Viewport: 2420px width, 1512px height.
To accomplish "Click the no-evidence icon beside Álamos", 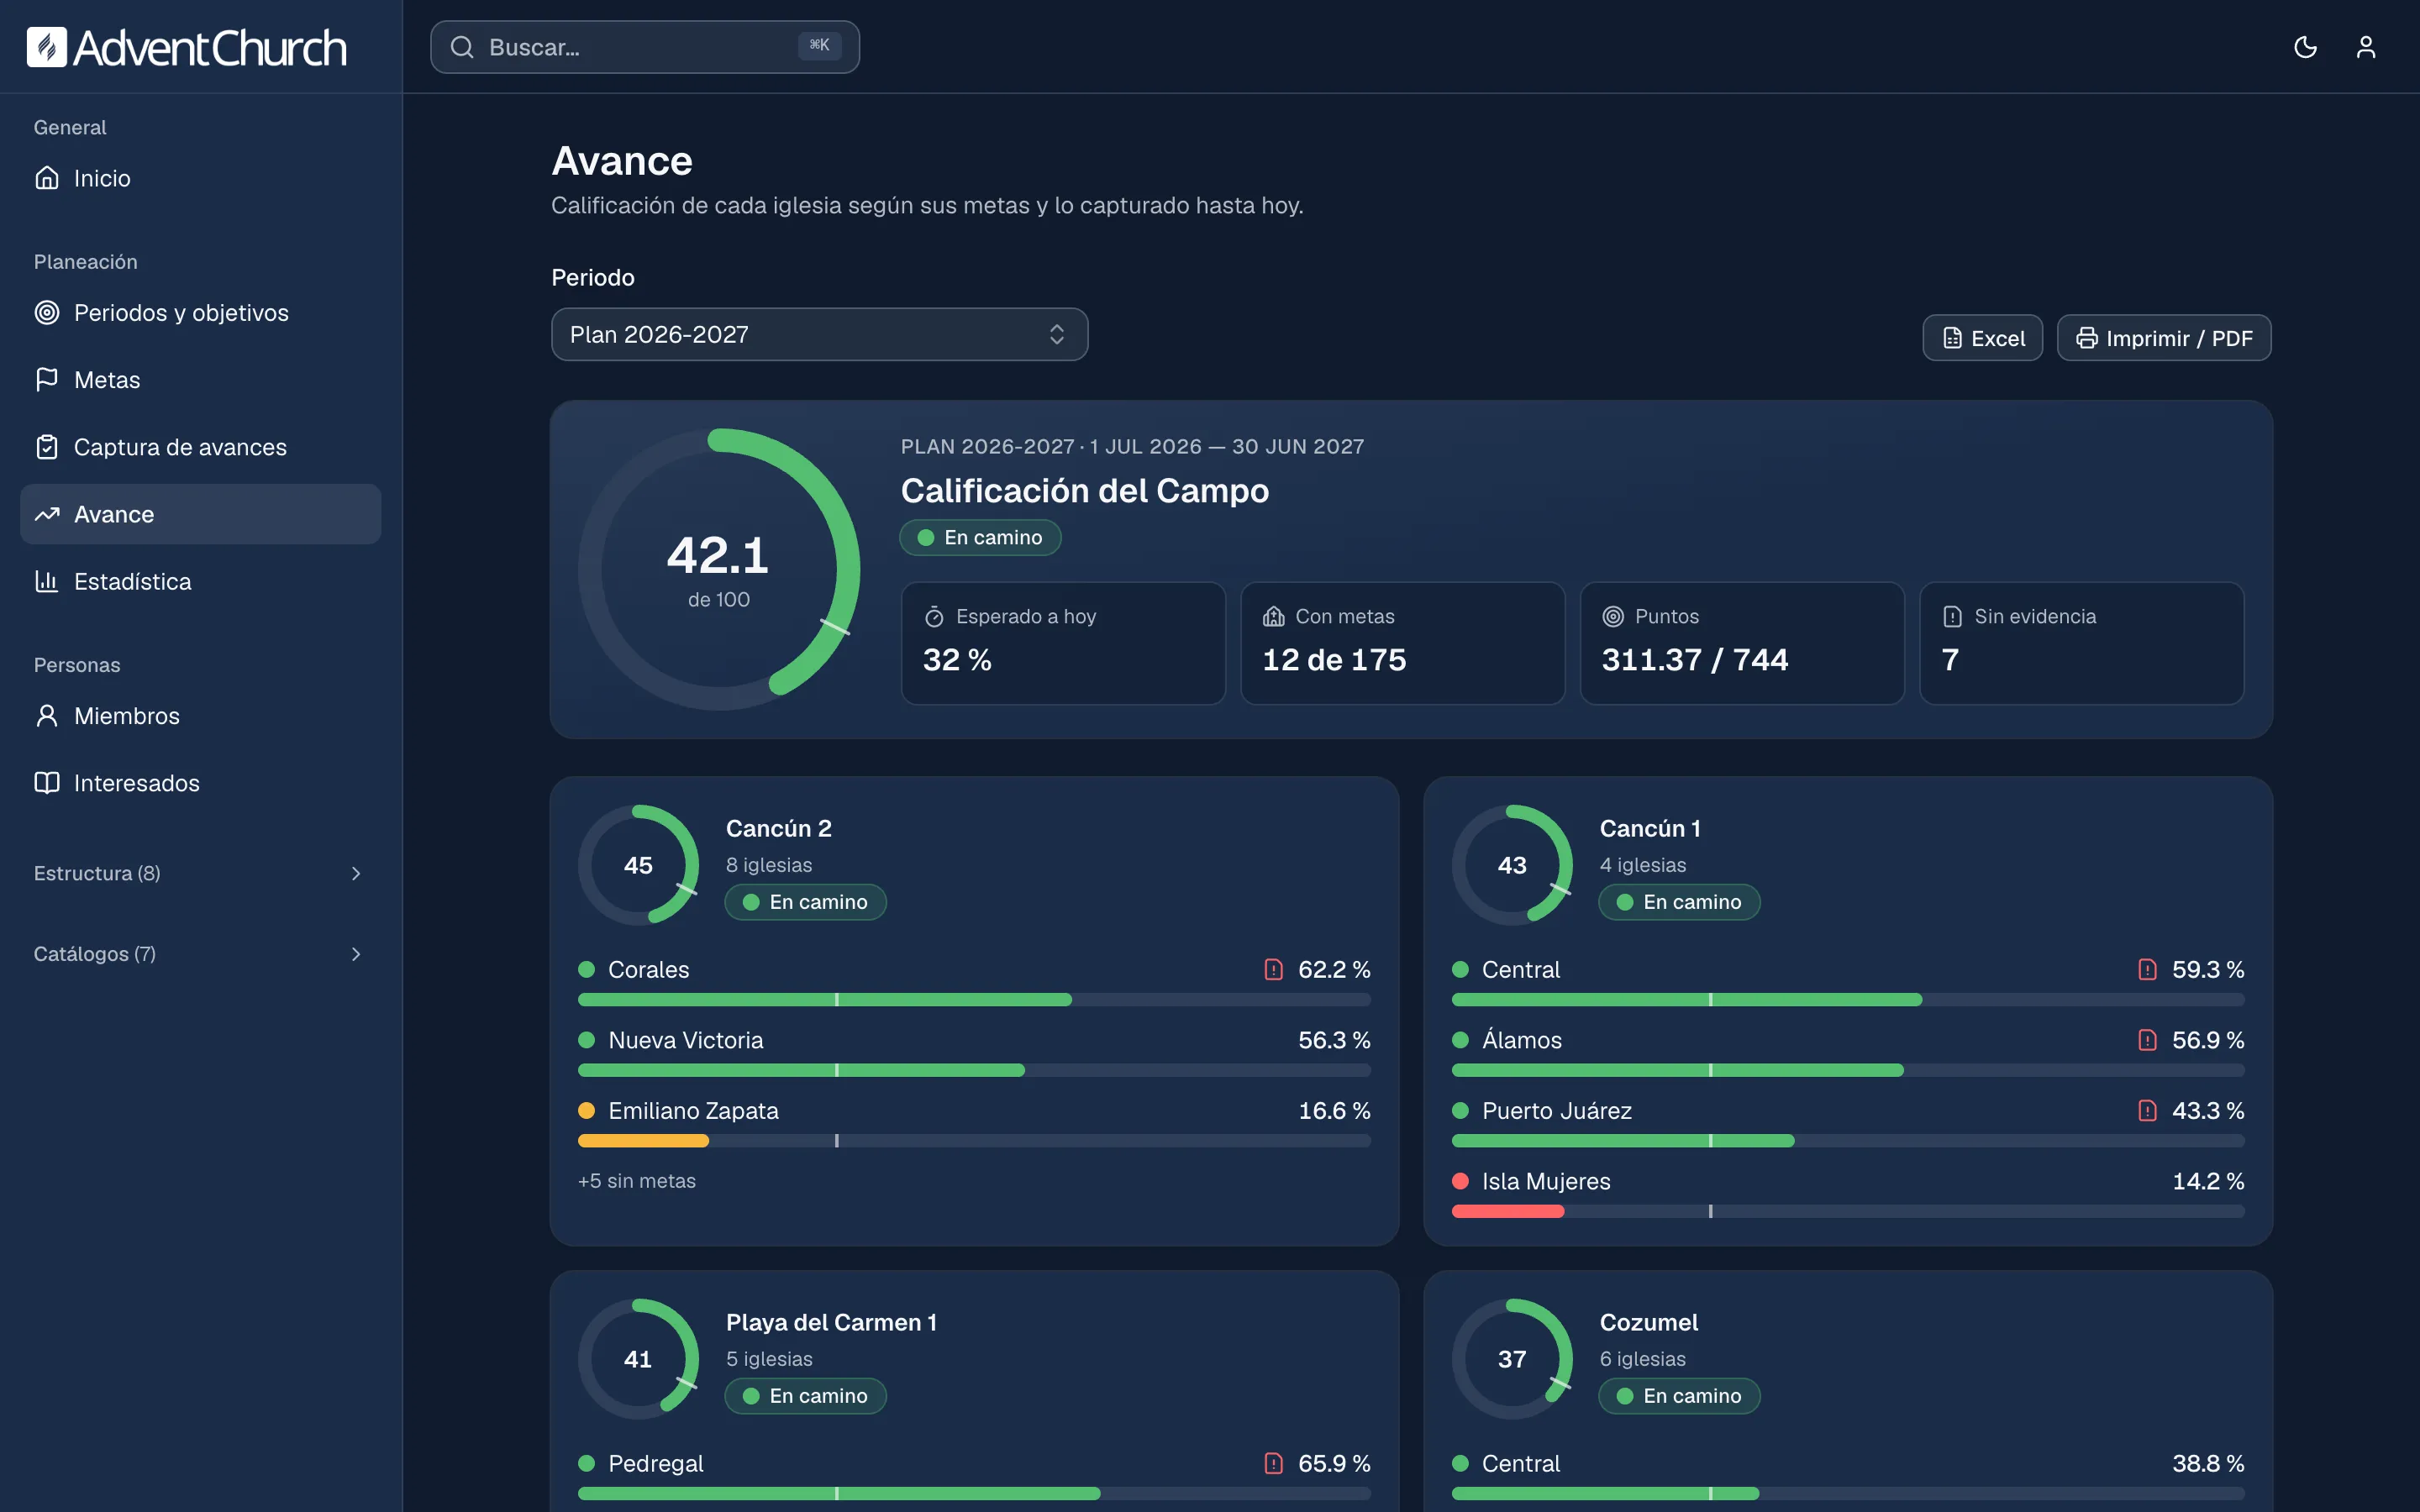I will 2147,1040.
